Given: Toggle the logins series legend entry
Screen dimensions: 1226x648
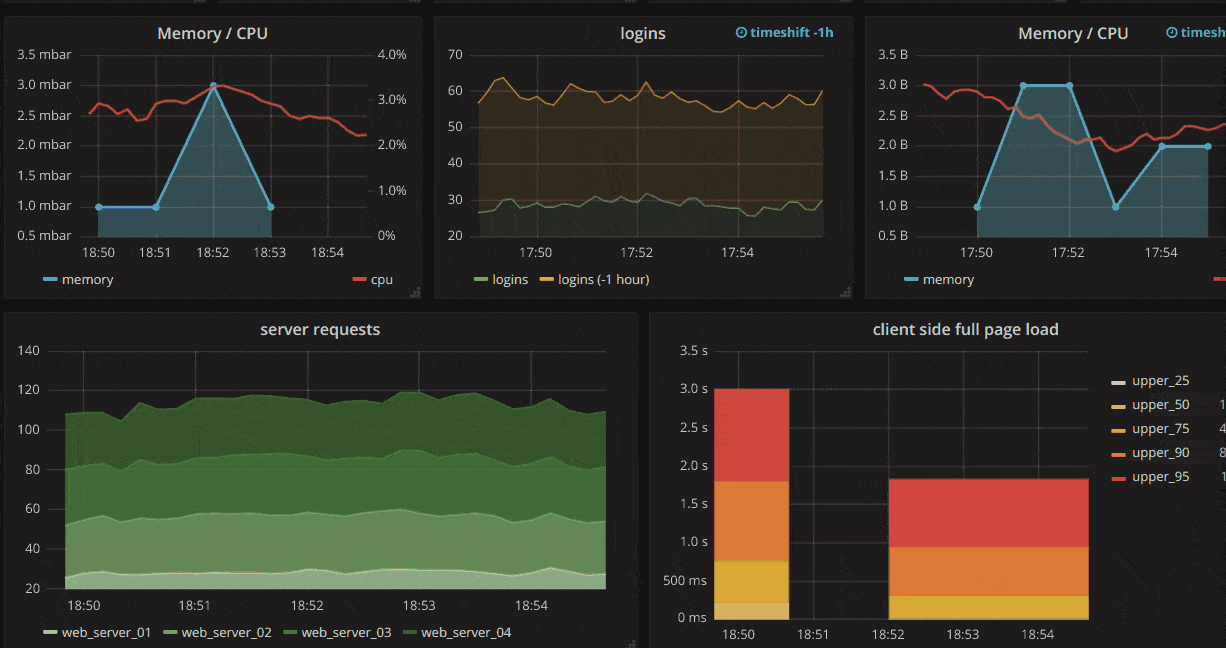Looking at the screenshot, I should (x=510, y=280).
